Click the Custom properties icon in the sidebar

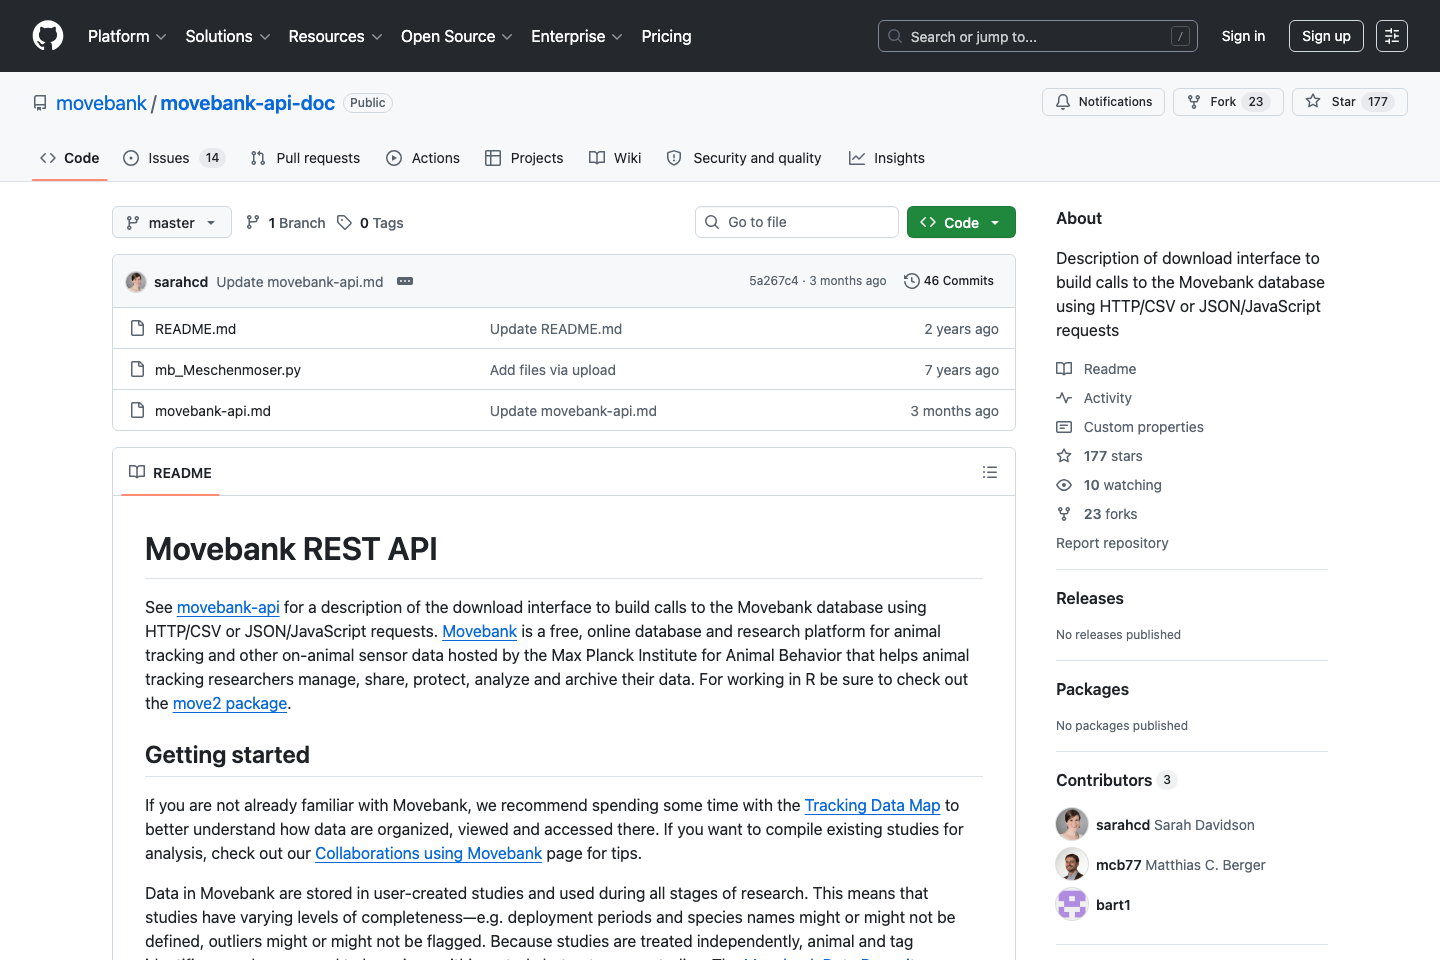(x=1064, y=426)
